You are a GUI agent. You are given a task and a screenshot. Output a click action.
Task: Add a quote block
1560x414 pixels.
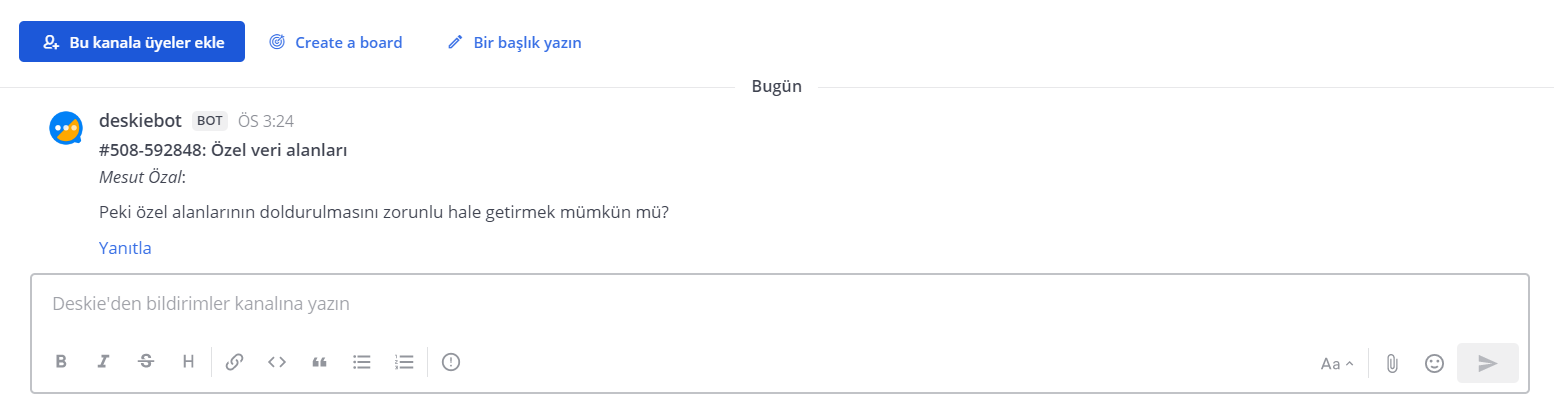[320, 362]
